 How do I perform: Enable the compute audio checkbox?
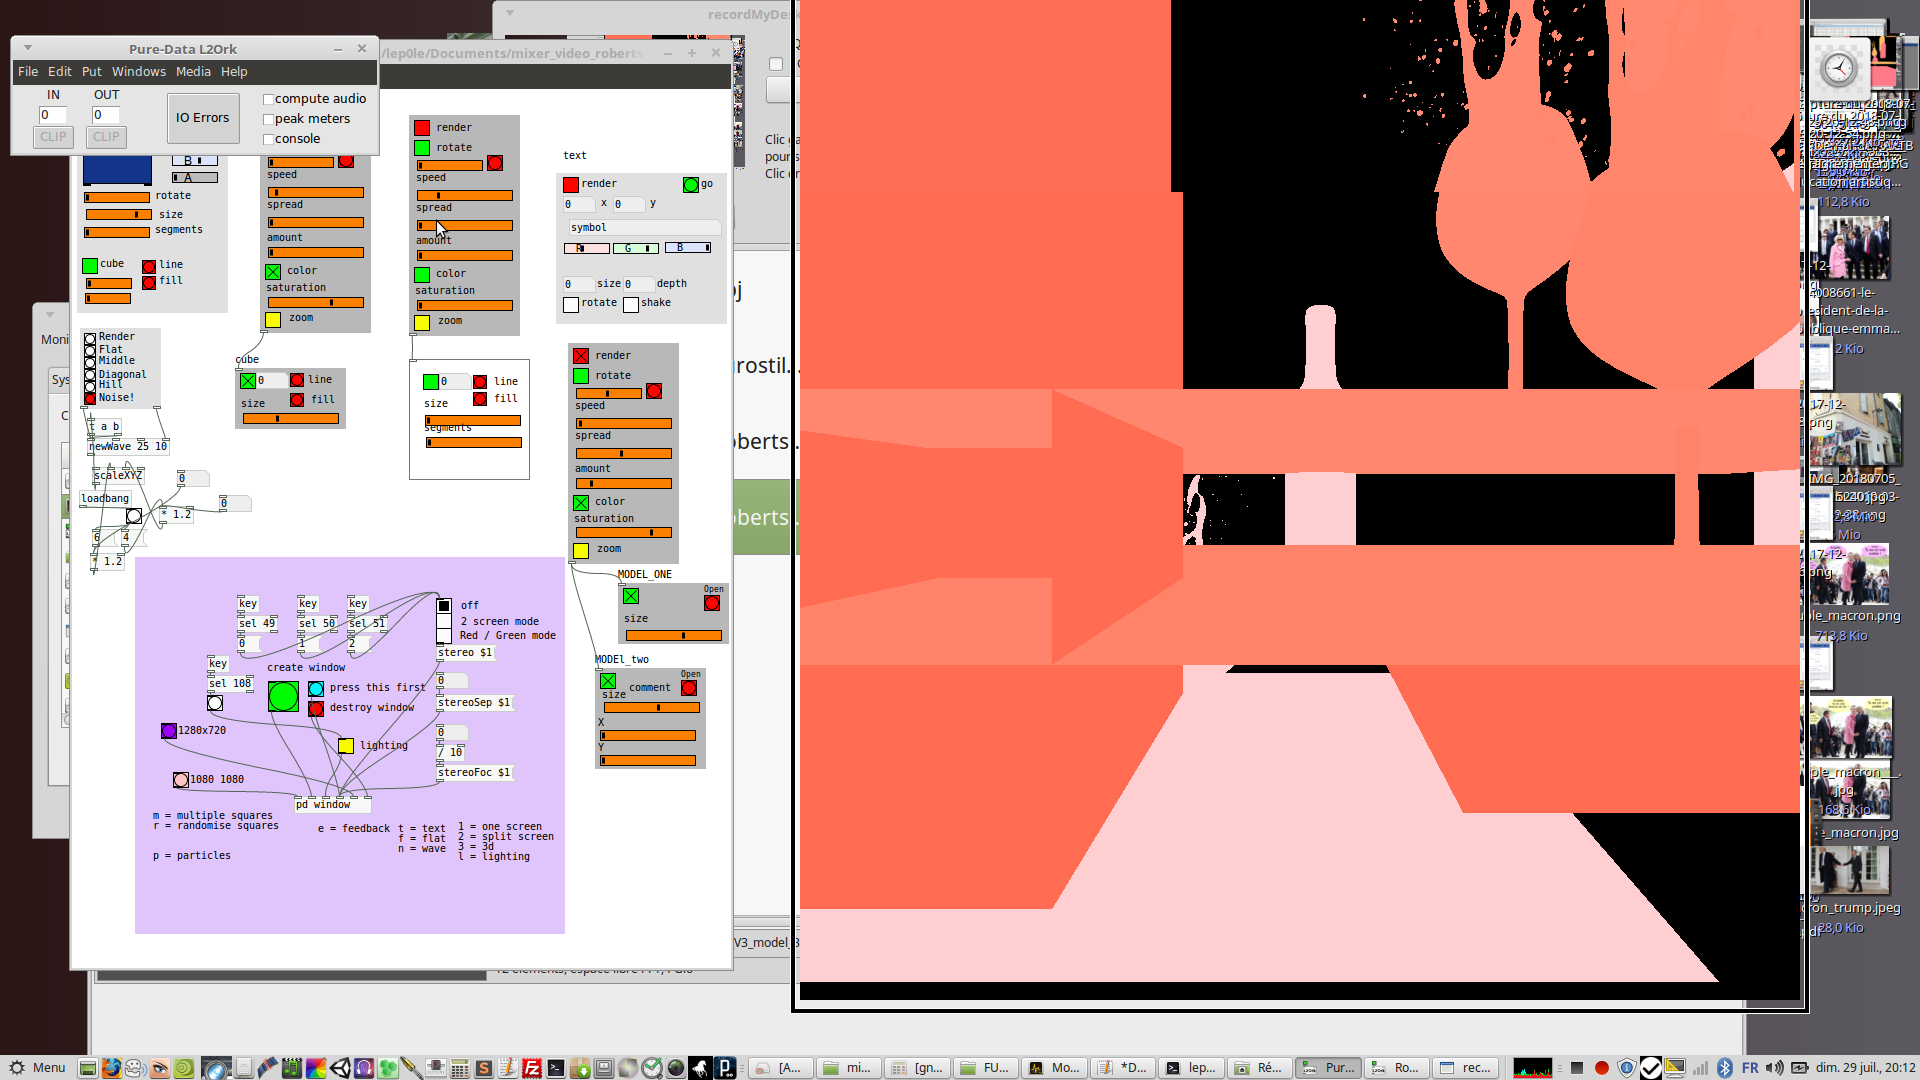pyautogui.click(x=268, y=99)
